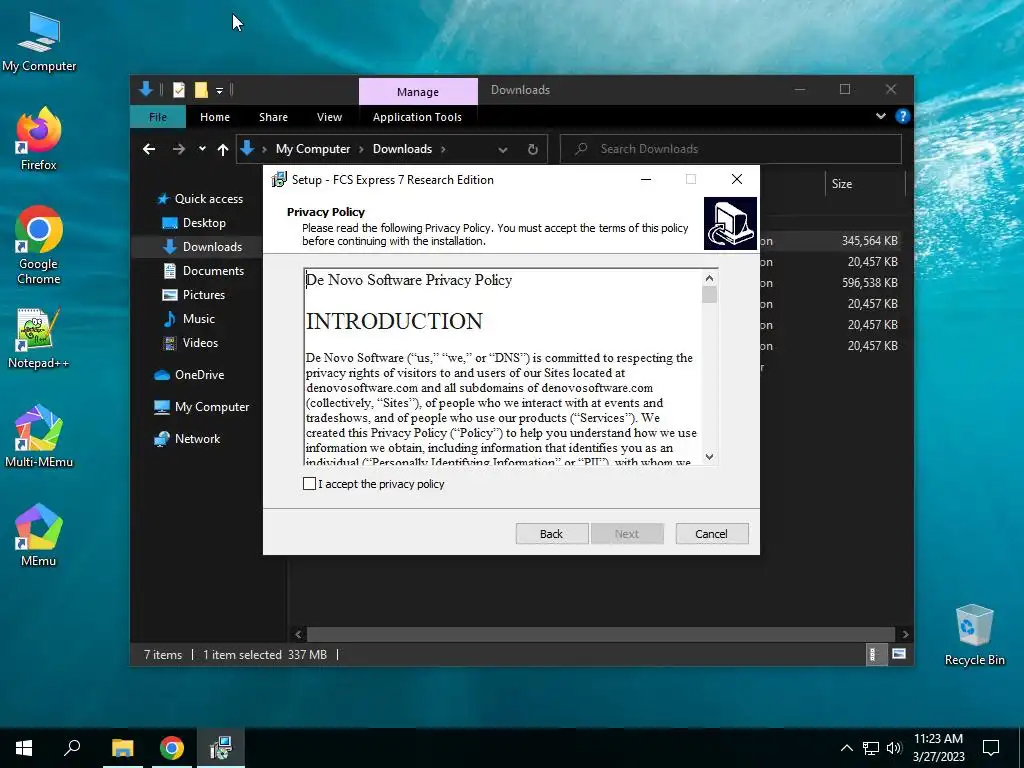Select Network in the navigation pane
Image resolution: width=1024 pixels, height=768 pixels.
(187, 439)
